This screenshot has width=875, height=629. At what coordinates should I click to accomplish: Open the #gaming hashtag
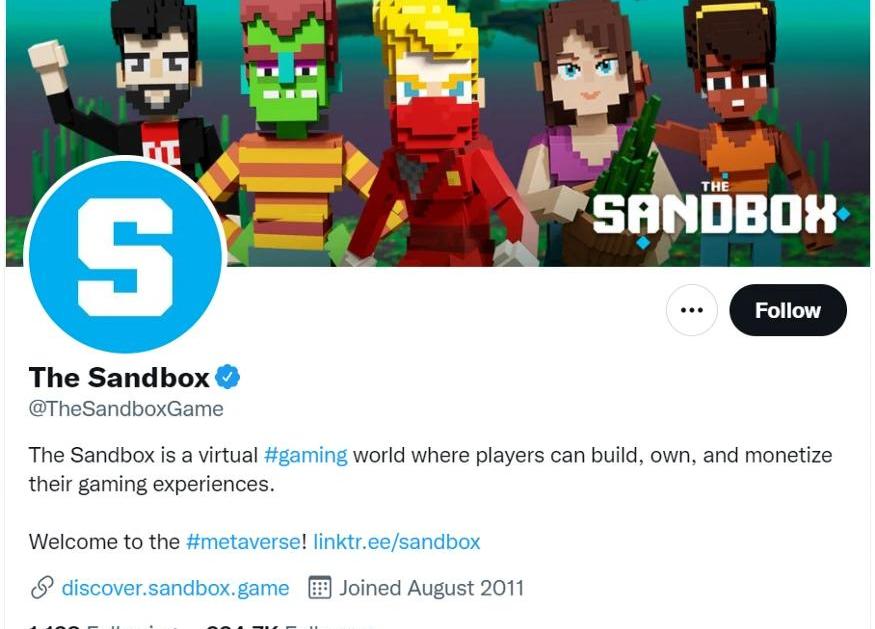(x=305, y=455)
